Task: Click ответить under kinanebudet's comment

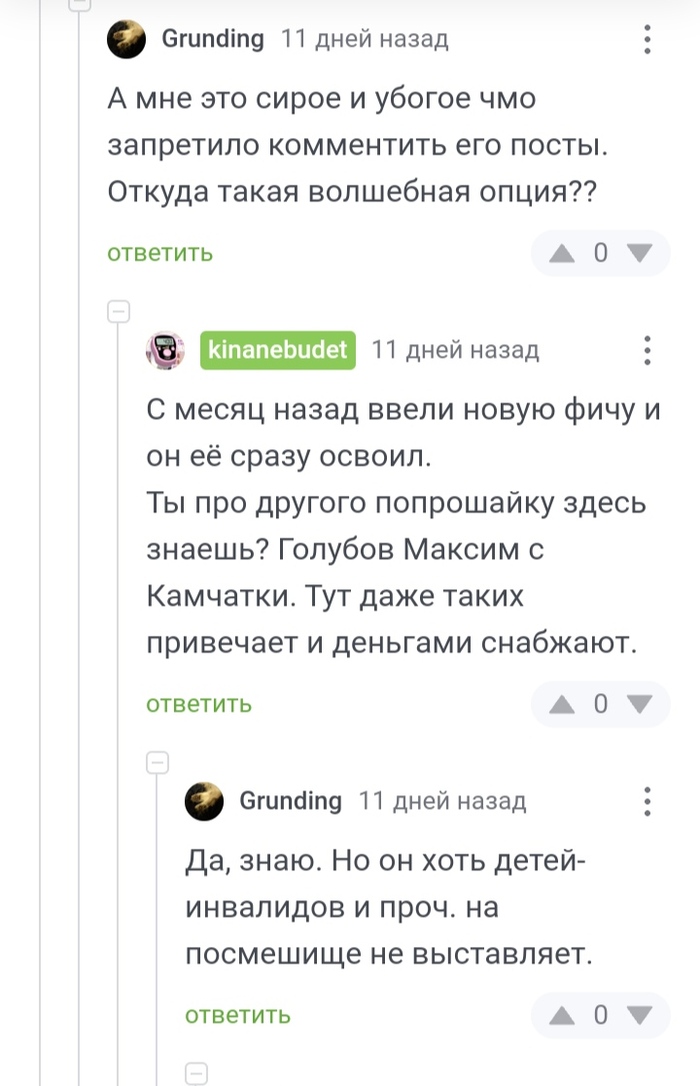Action: [x=199, y=704]
